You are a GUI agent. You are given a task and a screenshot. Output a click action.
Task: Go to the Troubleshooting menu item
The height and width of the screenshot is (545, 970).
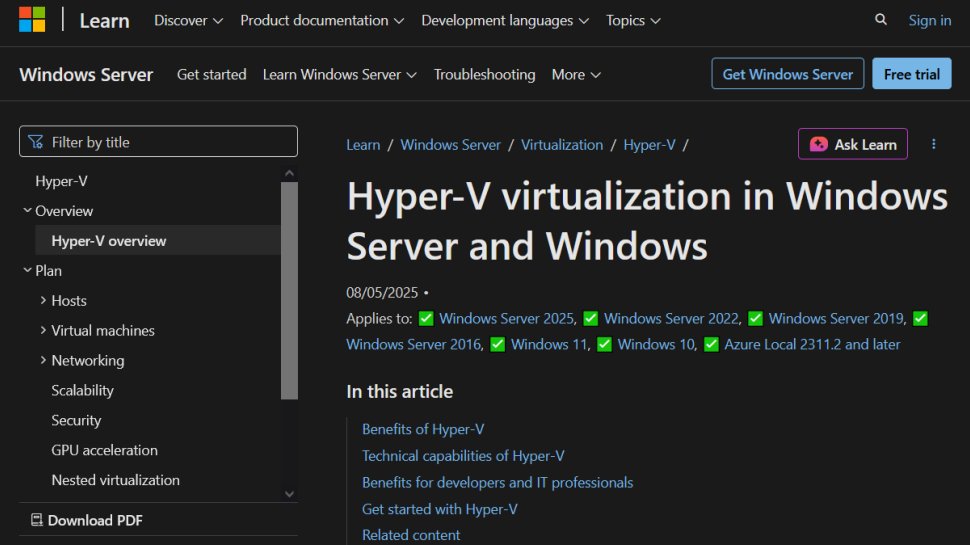[x=484, y=75]
